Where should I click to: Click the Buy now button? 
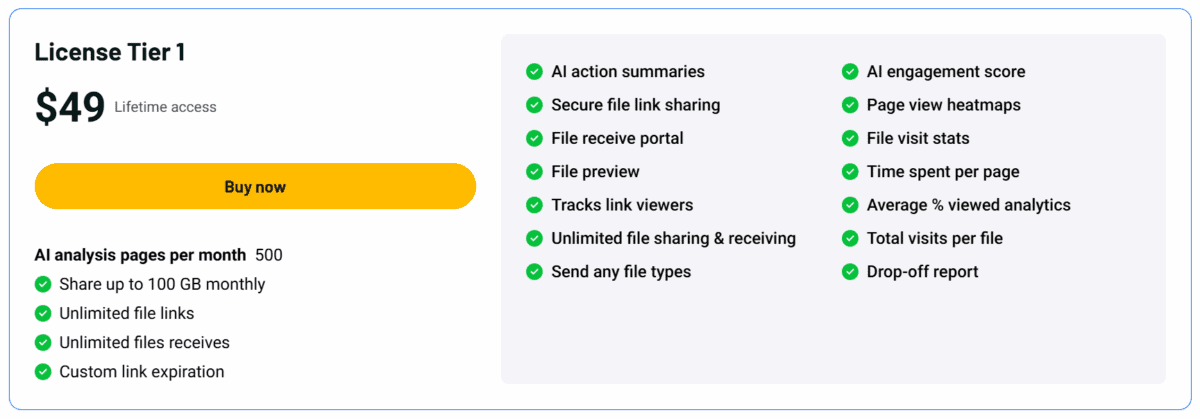[255, 186]
